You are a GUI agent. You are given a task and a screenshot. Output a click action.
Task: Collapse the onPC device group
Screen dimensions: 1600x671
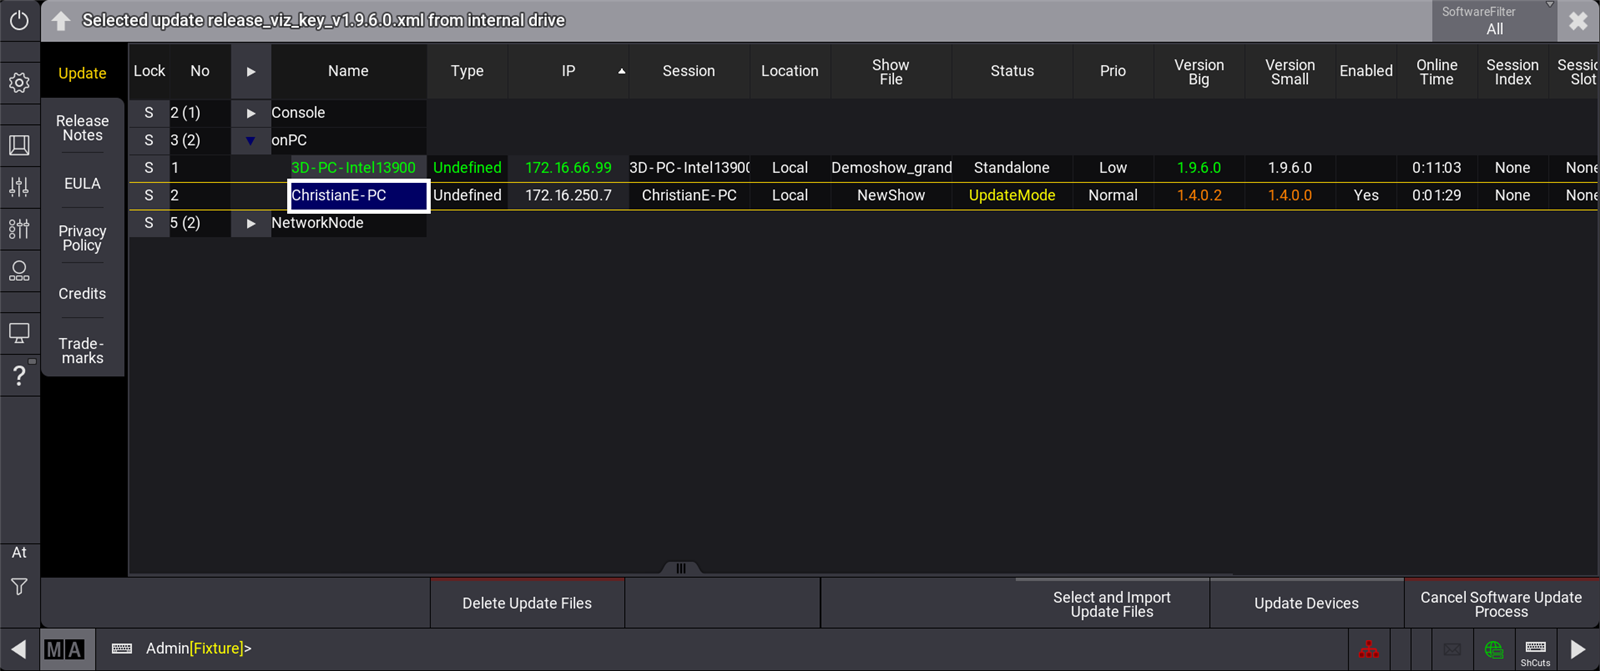tap(251, 141)
